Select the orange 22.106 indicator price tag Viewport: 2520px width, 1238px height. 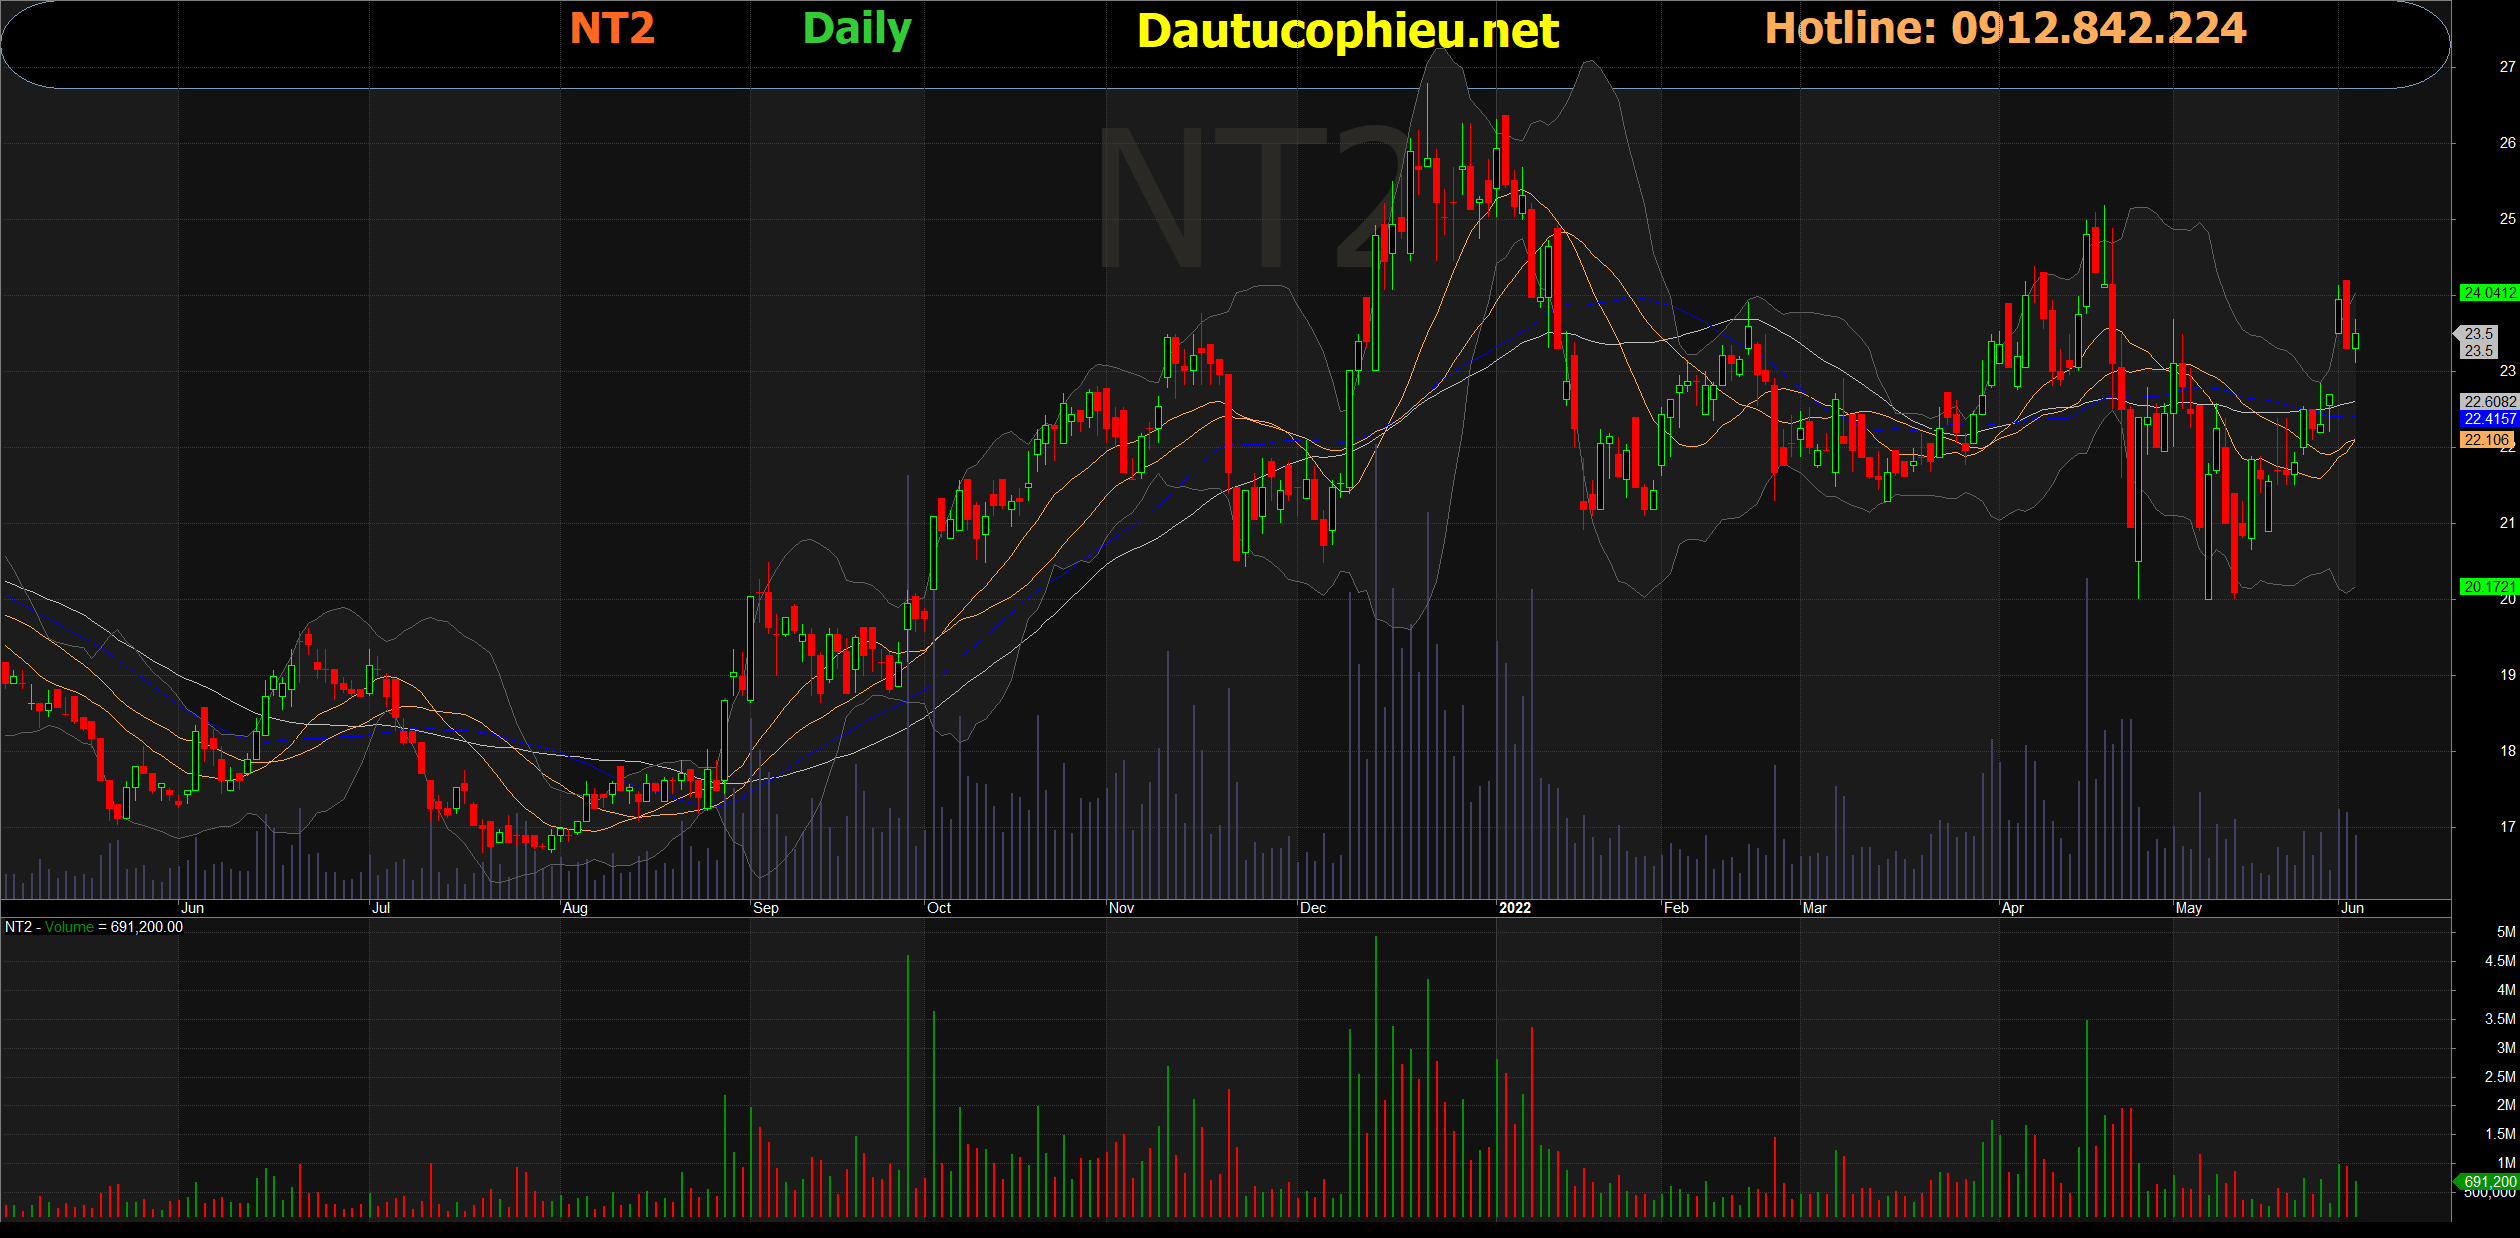click(2487, 440)
